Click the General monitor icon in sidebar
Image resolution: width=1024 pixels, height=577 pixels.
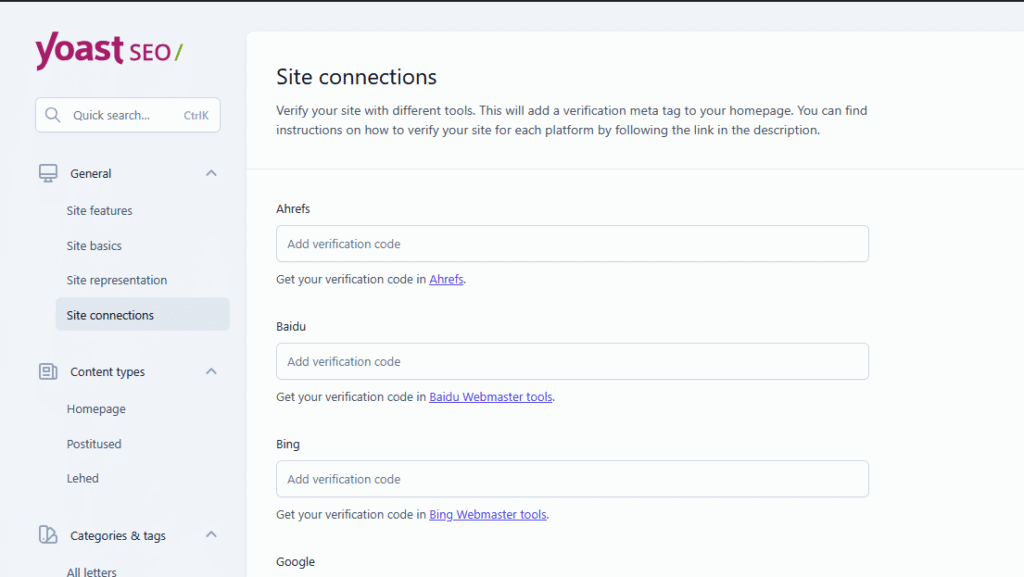[48, 173]
